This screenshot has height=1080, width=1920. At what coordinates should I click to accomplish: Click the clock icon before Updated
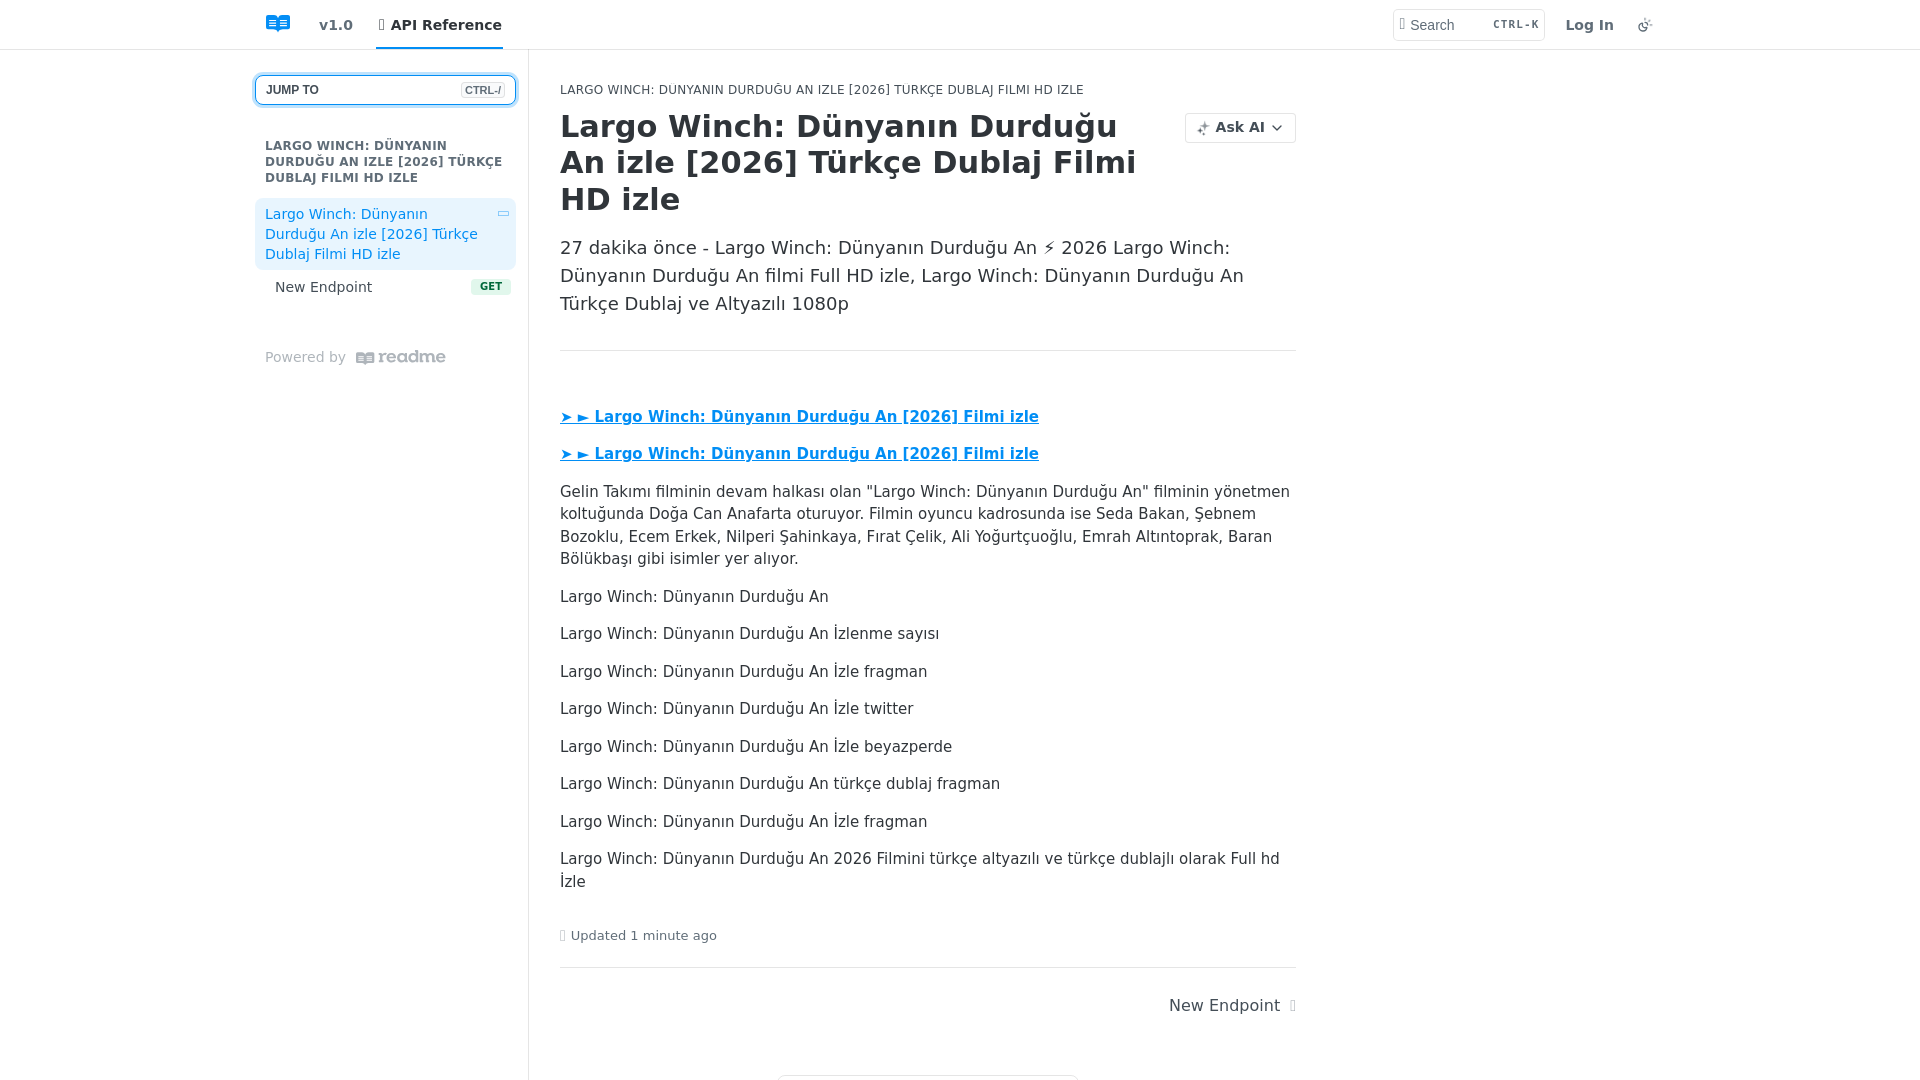pyautogui.click(x=563, y=936)
